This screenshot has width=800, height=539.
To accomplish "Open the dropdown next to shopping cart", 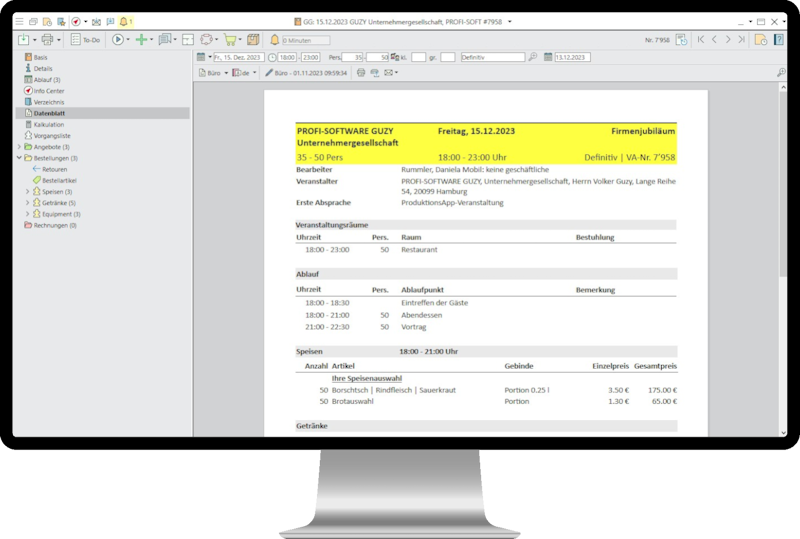I will click(240, 40).
